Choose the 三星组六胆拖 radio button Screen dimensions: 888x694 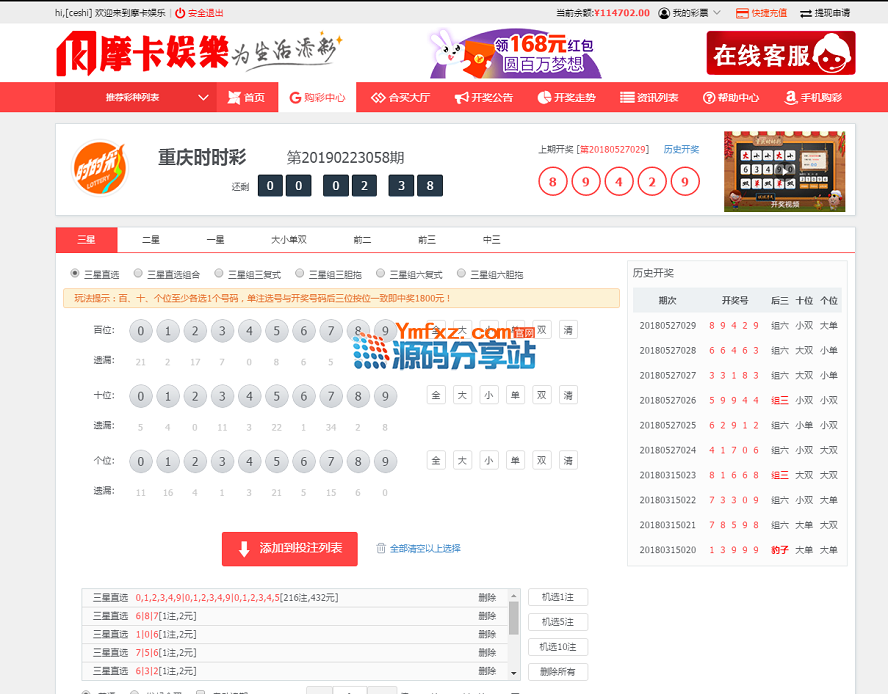461,273
